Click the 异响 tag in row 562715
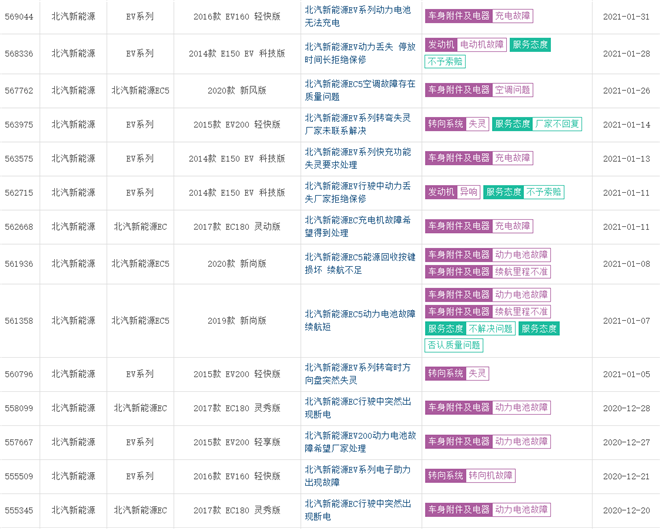Screen dimensions: 660x529 point(468,192)
